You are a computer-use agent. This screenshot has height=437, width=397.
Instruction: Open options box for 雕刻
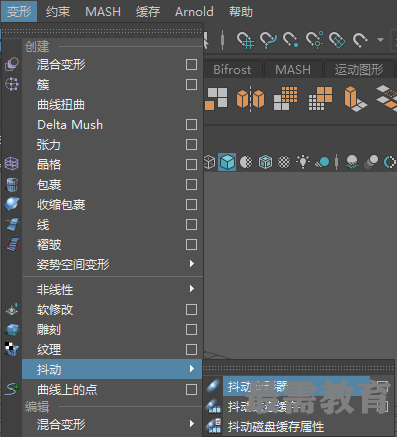[191, 330]
